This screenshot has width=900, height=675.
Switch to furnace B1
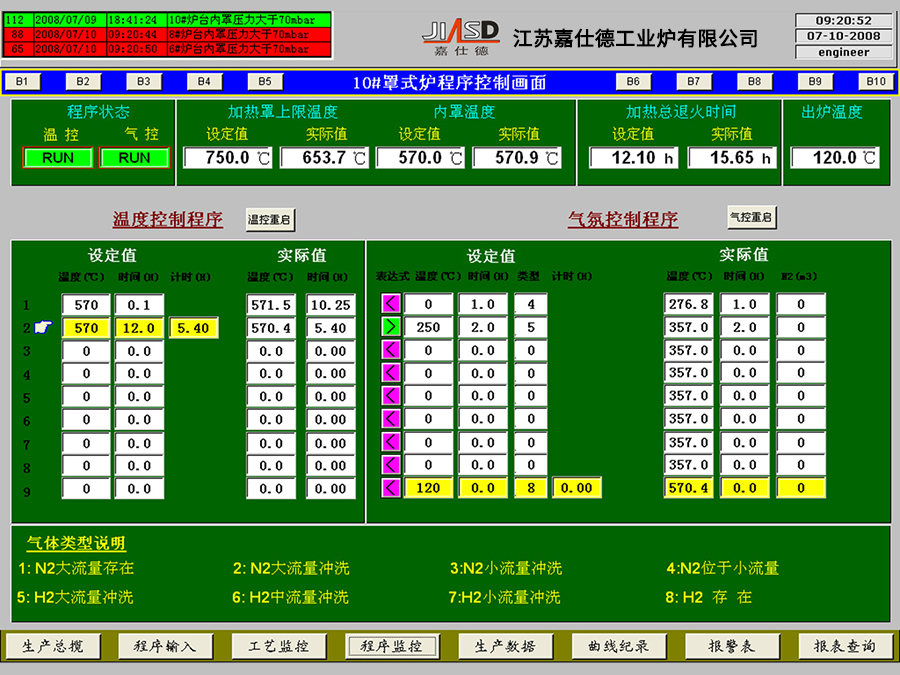(x=22, y=82)
